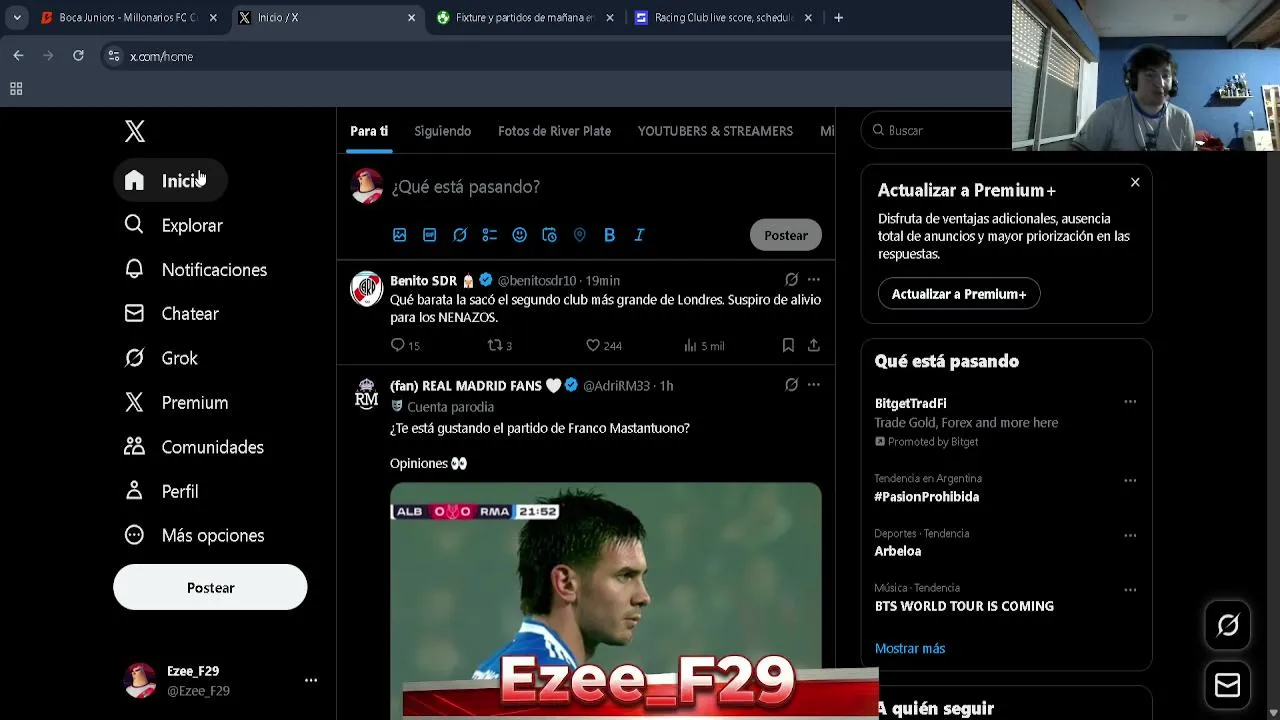Bookmark the Benito SDR post
Screen dimensions: 1280x720
(x=788, y=345)
